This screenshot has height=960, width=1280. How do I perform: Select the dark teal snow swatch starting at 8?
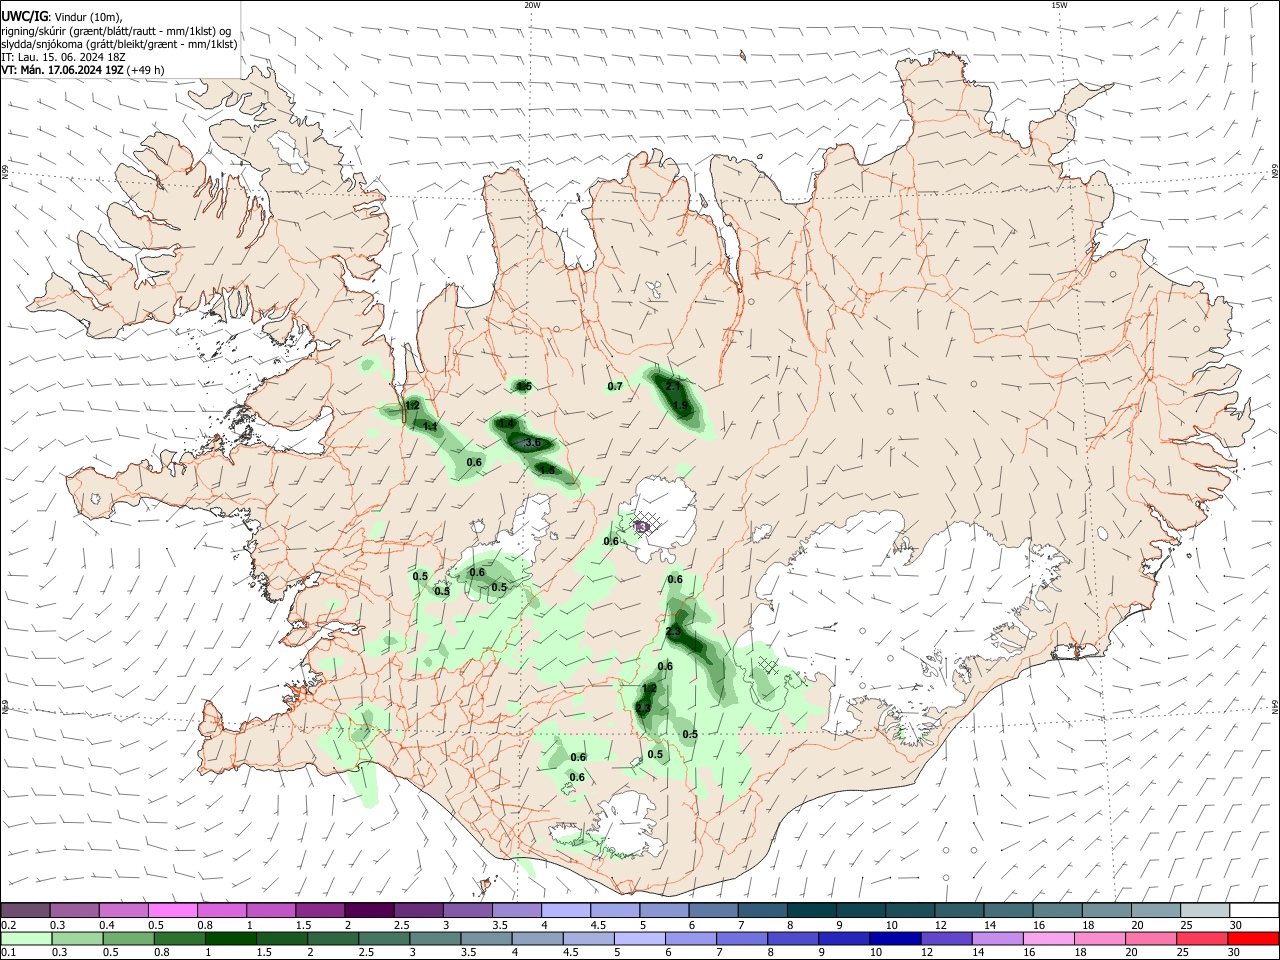click(811, 910)
